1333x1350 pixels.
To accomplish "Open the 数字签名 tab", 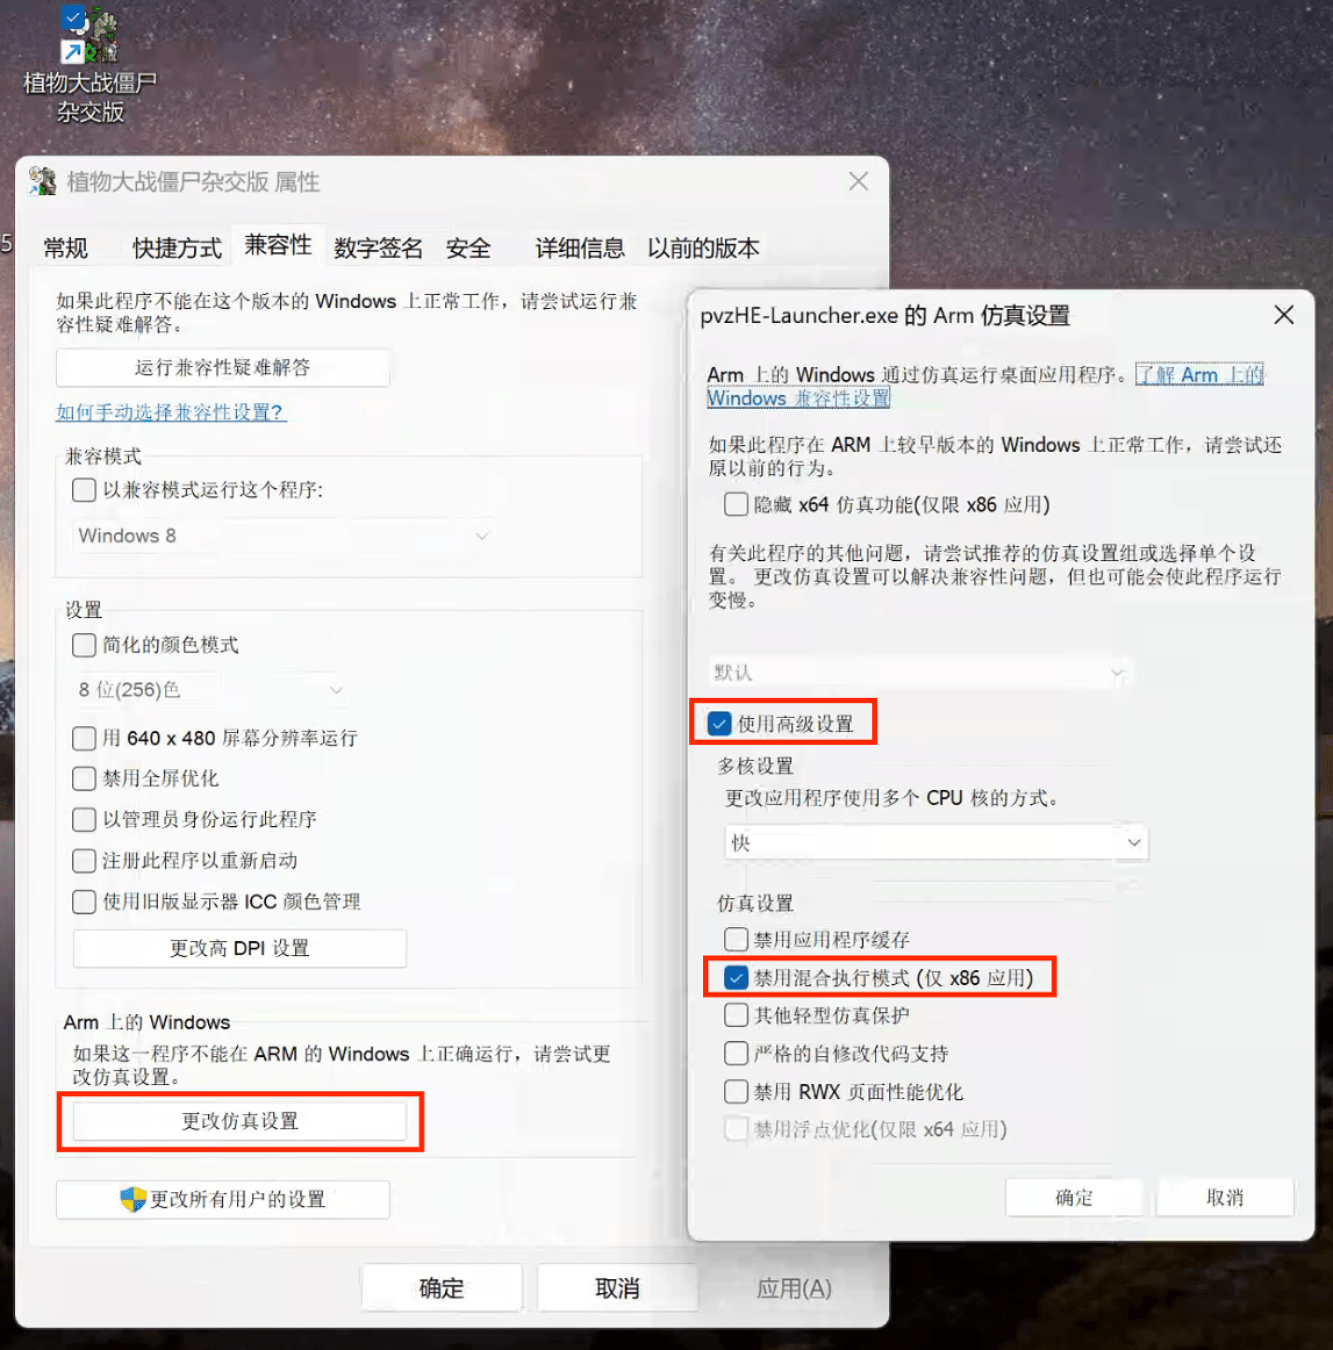I will 378,248.
